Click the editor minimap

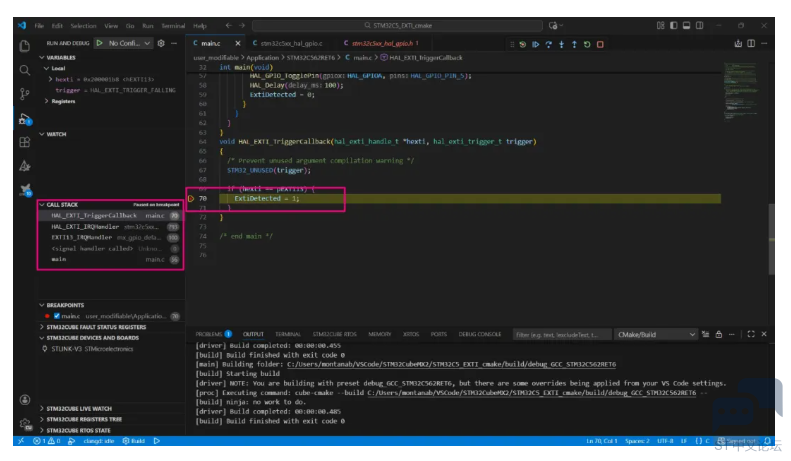[x=740, y=92]
